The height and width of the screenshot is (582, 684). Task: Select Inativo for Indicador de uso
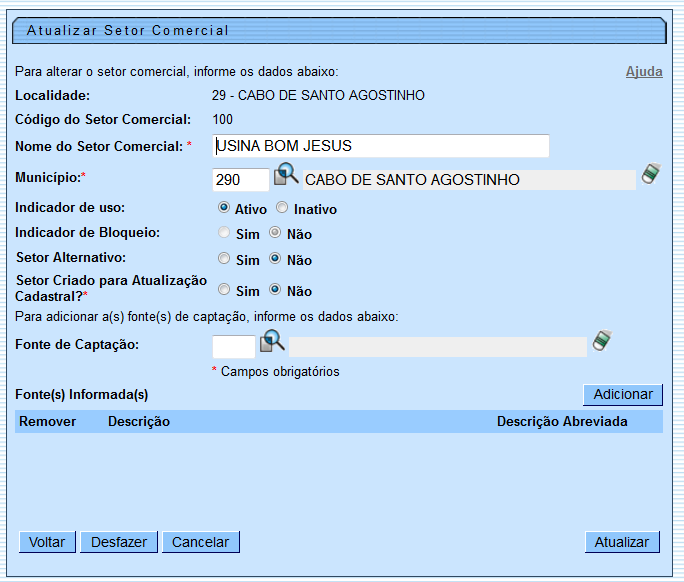click(x=282, y=209)
